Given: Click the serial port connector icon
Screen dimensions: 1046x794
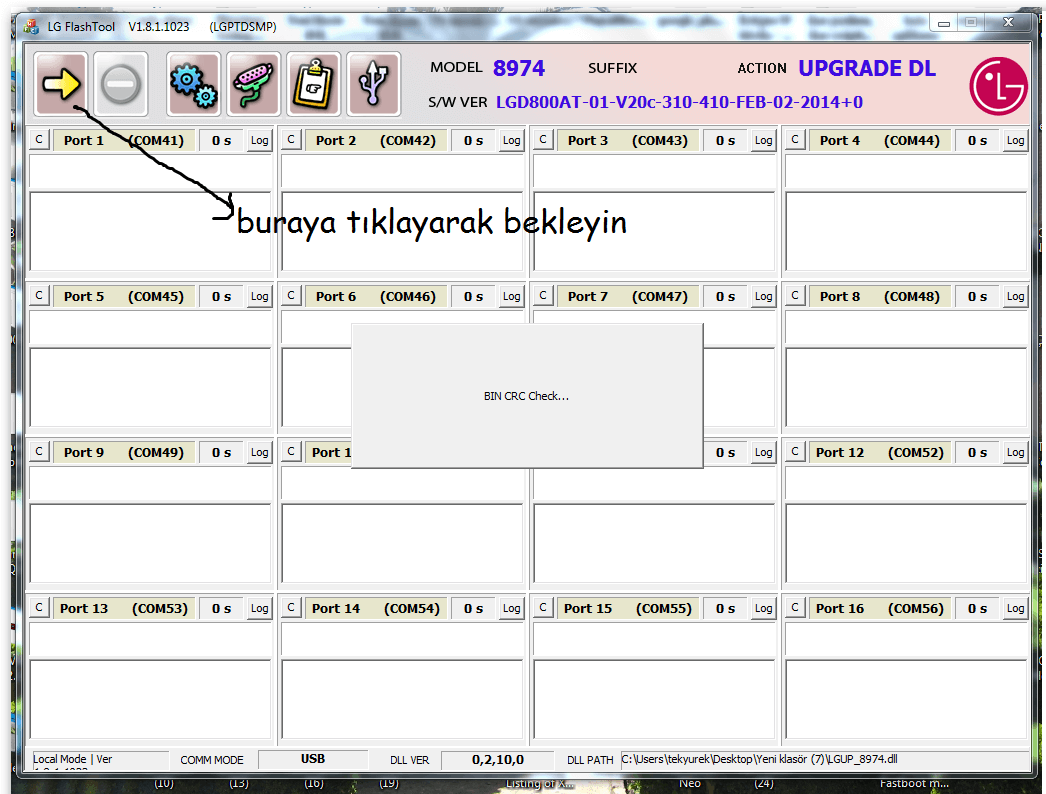Looking at the screenshot, I should click(254, 84).
